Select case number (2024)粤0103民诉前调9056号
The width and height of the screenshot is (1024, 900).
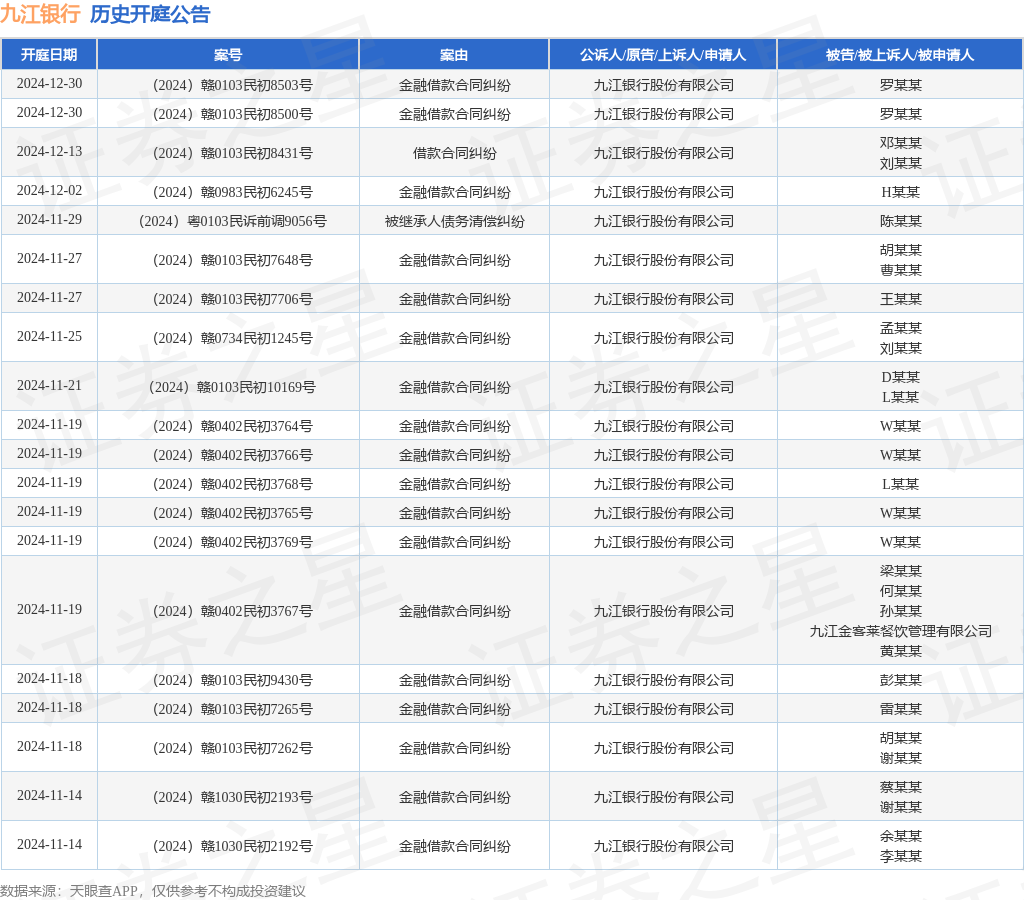pos(232,221)
